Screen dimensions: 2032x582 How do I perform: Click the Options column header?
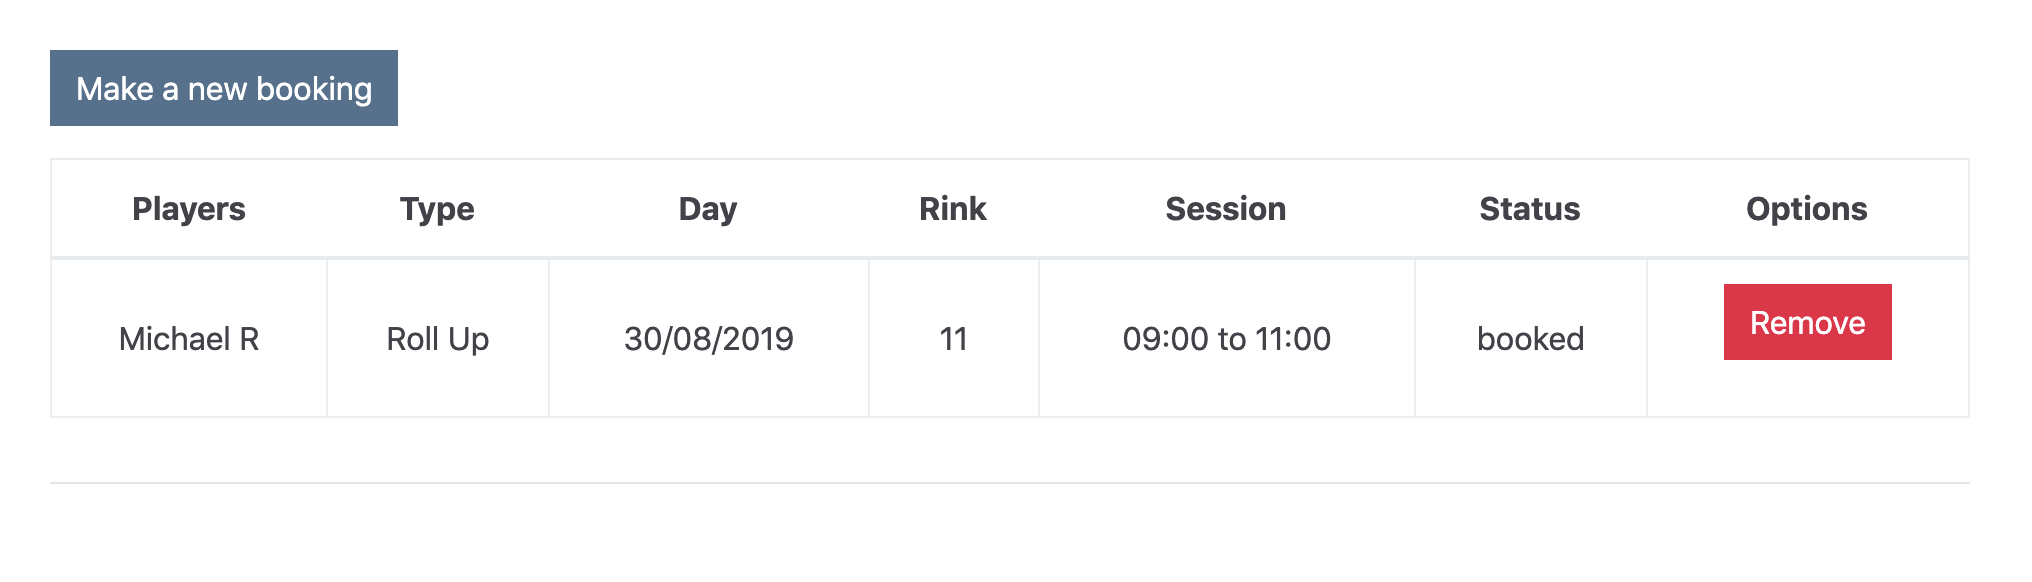[1807, 209]
